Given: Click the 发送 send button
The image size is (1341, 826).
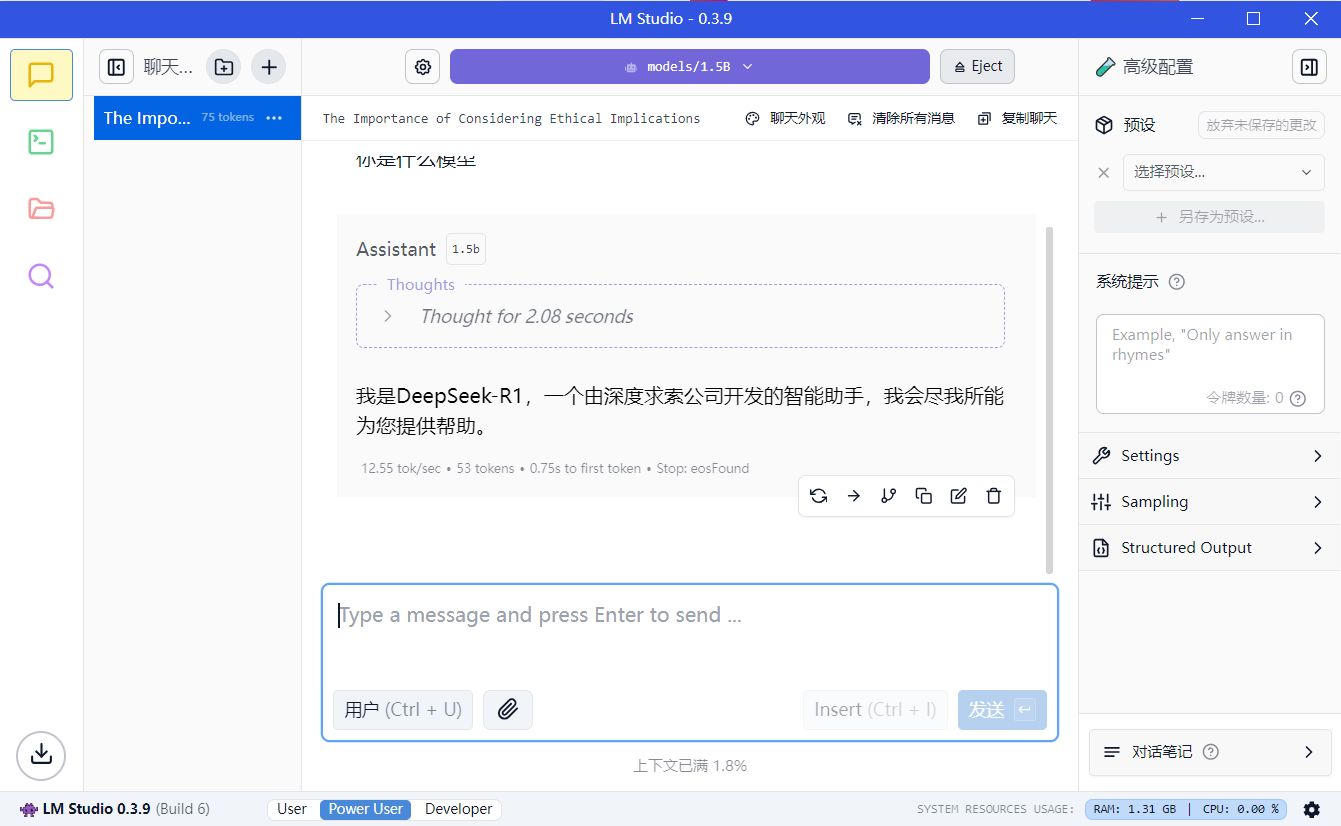Looking at the screenshot, I should tap(1002, 710).
